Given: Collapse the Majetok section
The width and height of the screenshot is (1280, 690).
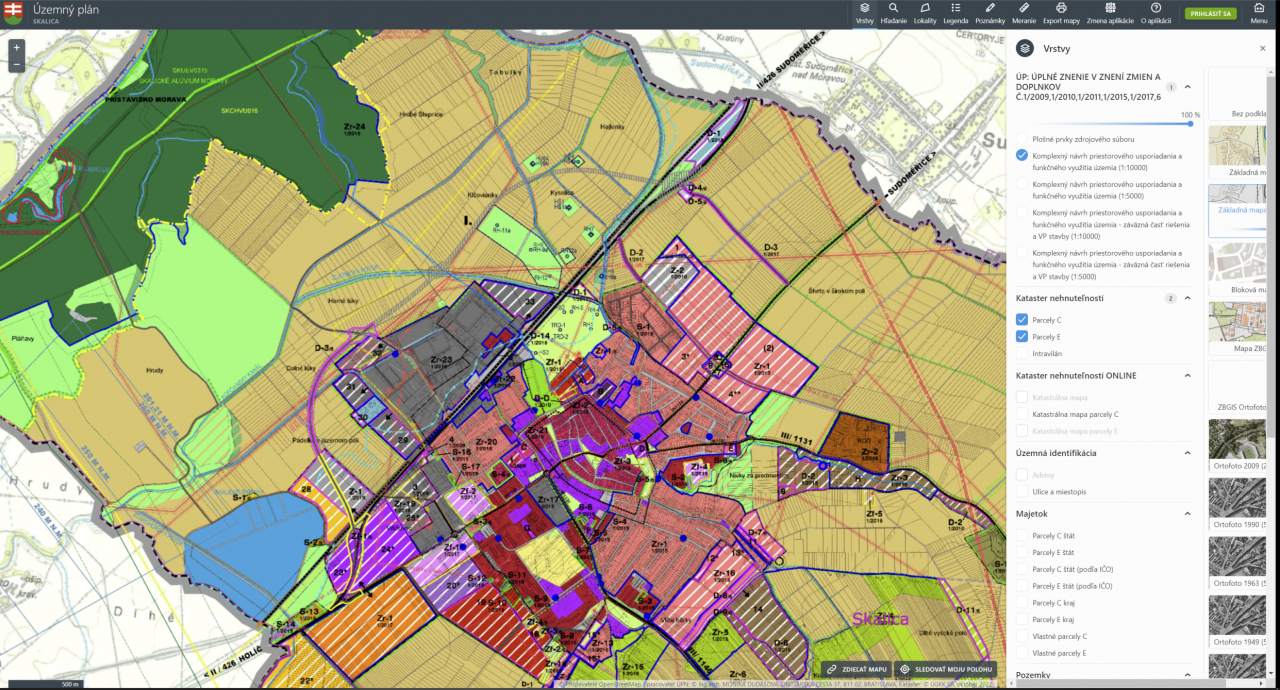Looking at the screenshot, I should coord(1188,514).
